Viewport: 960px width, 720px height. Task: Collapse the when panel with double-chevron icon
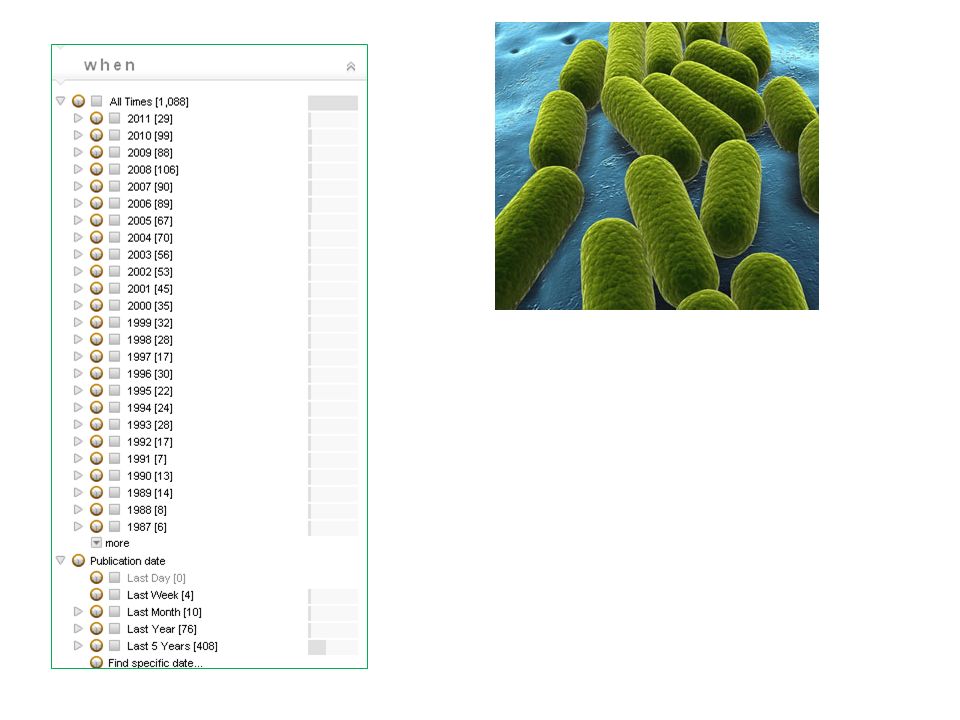(351, 66)
